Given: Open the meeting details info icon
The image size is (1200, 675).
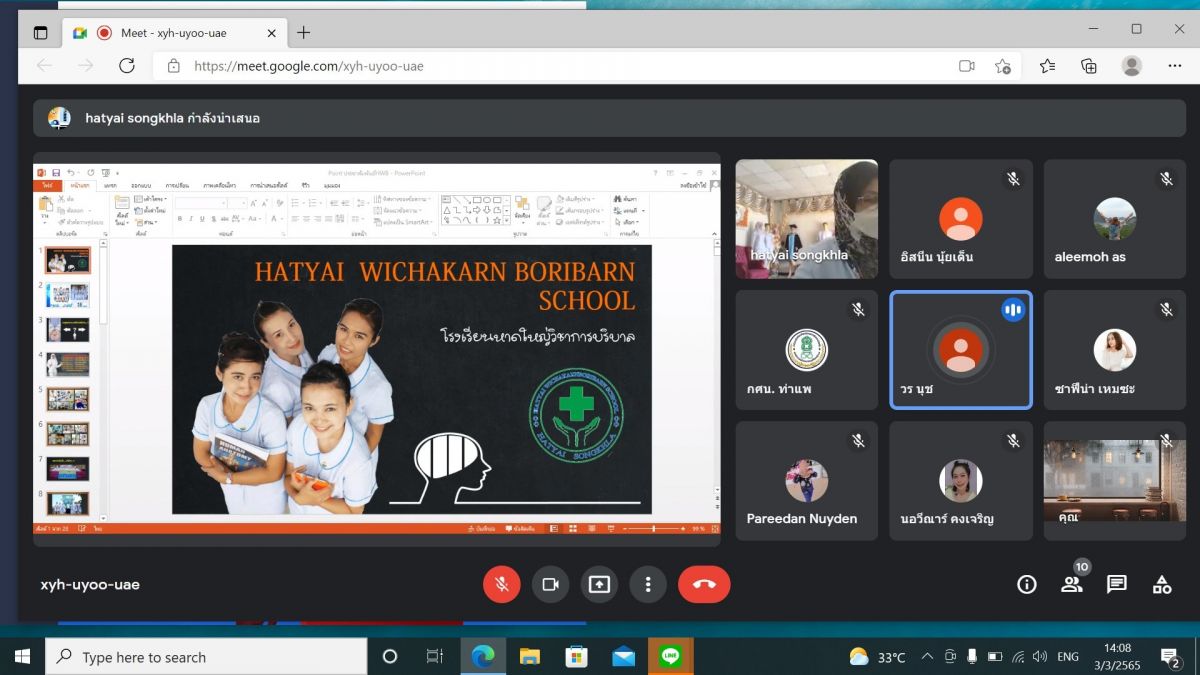Looking at the screenshot, I should (x=1026, y=585).
